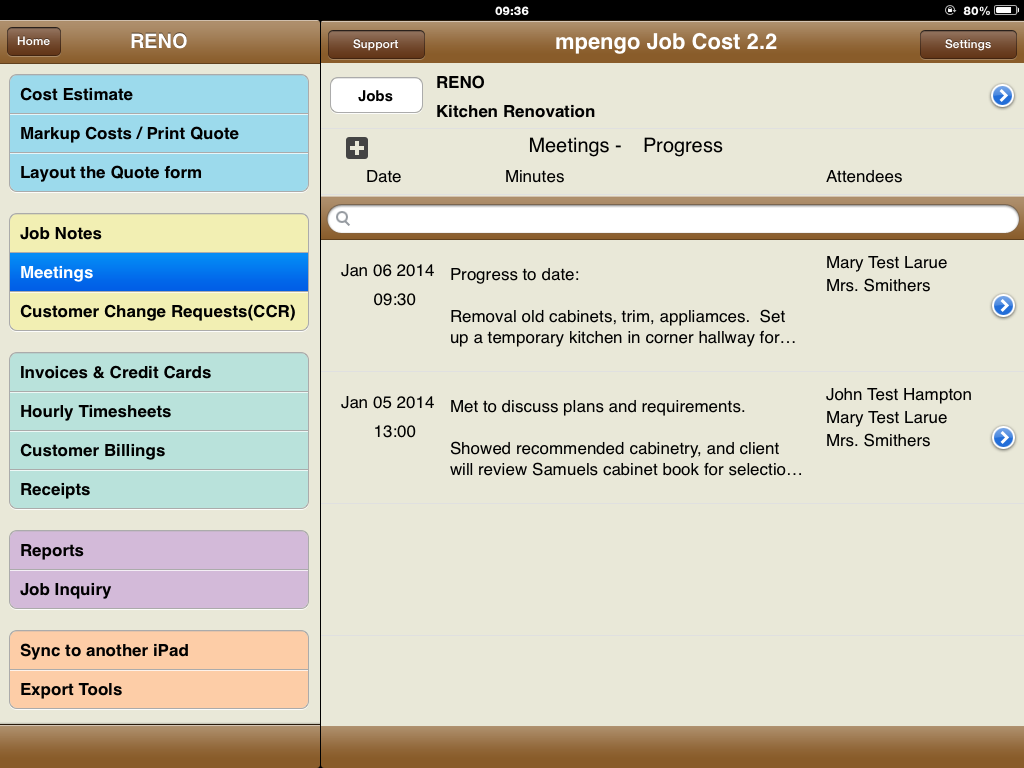Open the Jan 05 2014 meeting detail arrow
This screenshot has width=1024, height=768.
1003,438
